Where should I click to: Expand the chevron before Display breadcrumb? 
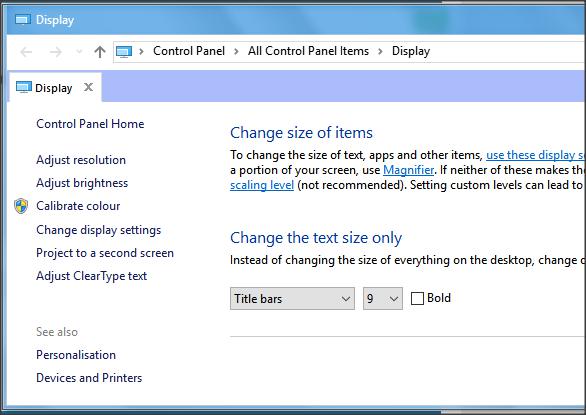(380, 51)
